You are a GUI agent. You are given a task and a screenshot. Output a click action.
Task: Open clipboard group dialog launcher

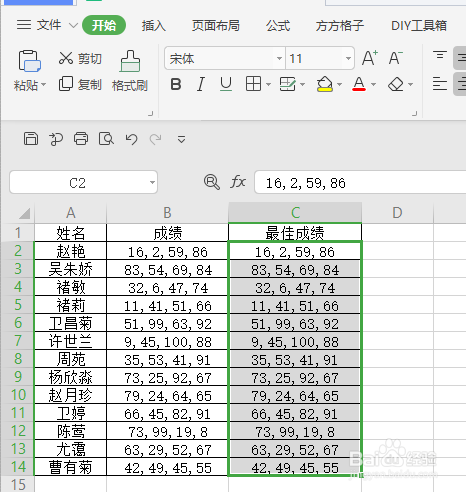click(x=151, y=114)
